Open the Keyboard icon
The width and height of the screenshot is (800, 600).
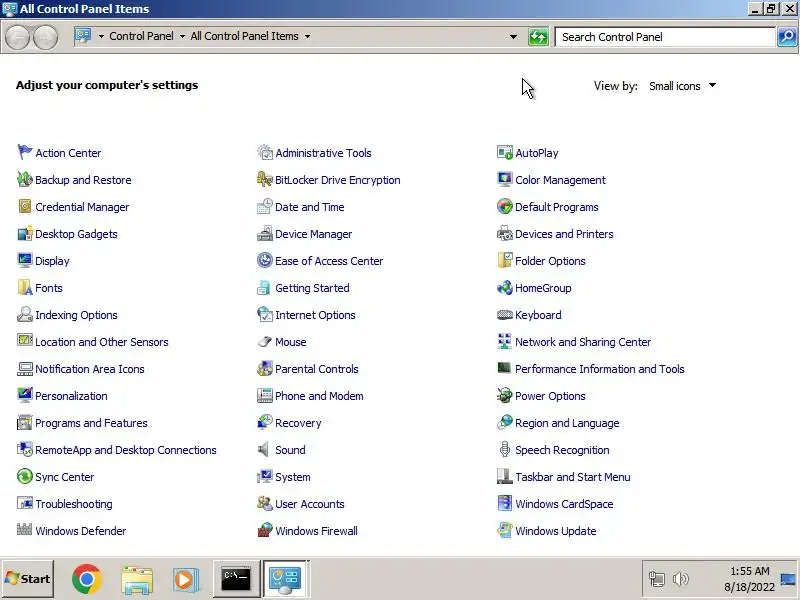(x=505, y=314)
